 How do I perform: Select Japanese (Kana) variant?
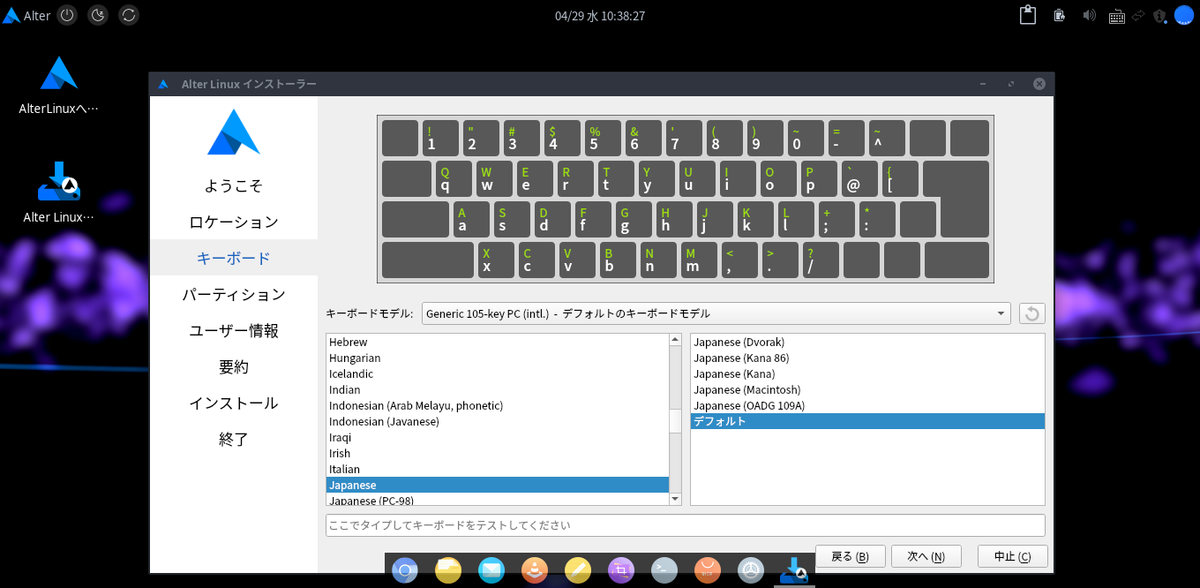[x=867, y=374]
